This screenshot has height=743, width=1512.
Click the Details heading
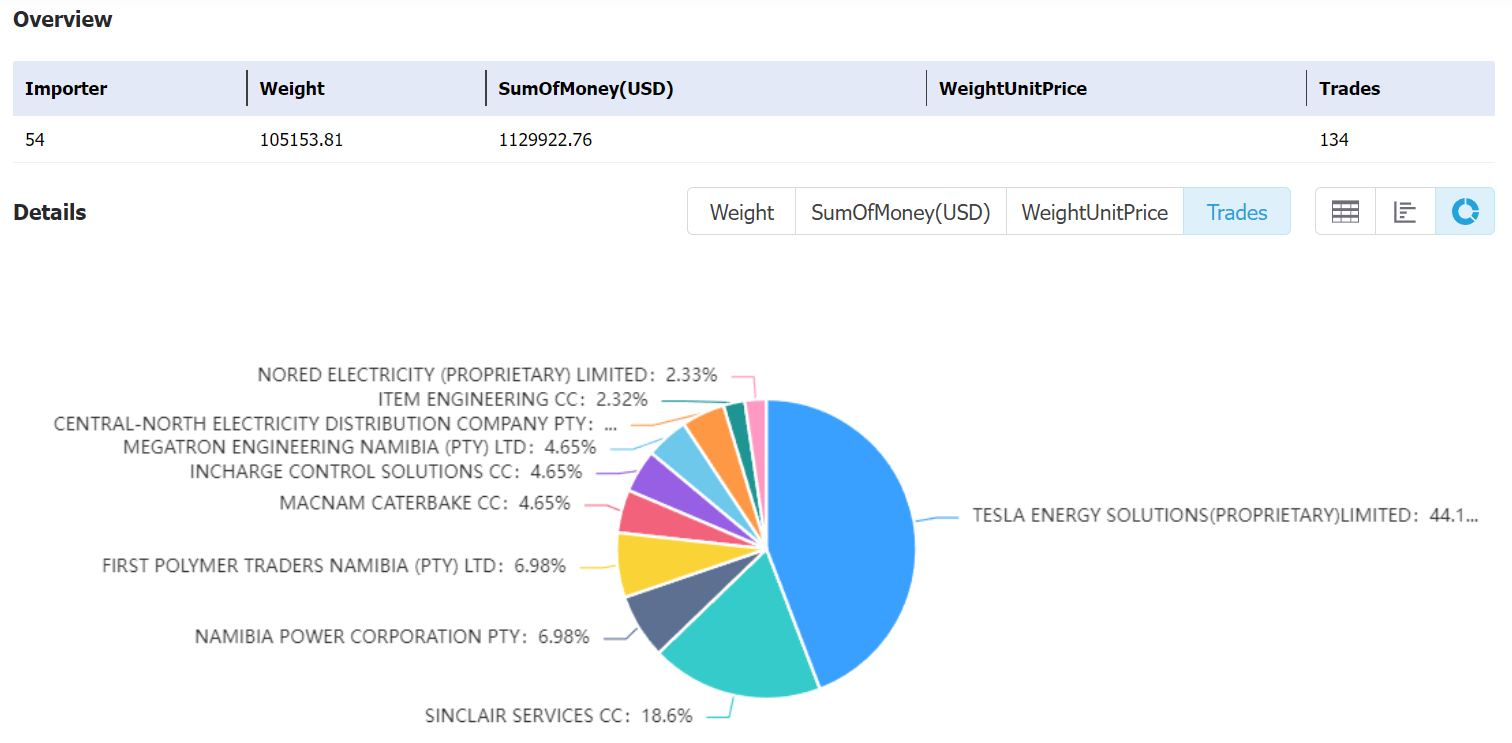click(50, 212)
